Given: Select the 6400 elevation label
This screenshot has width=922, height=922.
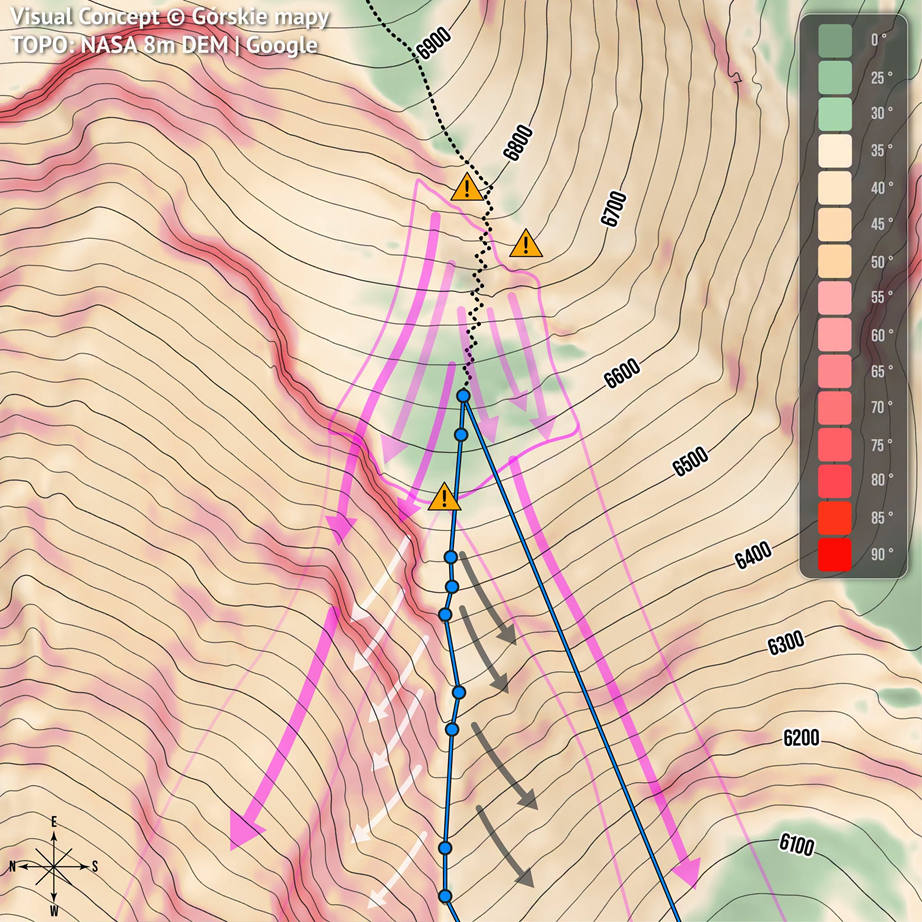Looking at the screenshot, I should [x=753, y=555].
